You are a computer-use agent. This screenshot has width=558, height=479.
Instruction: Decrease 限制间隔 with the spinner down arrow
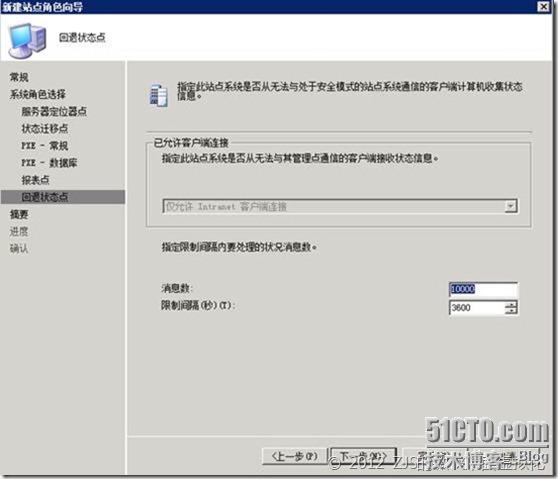coord(511,311)
